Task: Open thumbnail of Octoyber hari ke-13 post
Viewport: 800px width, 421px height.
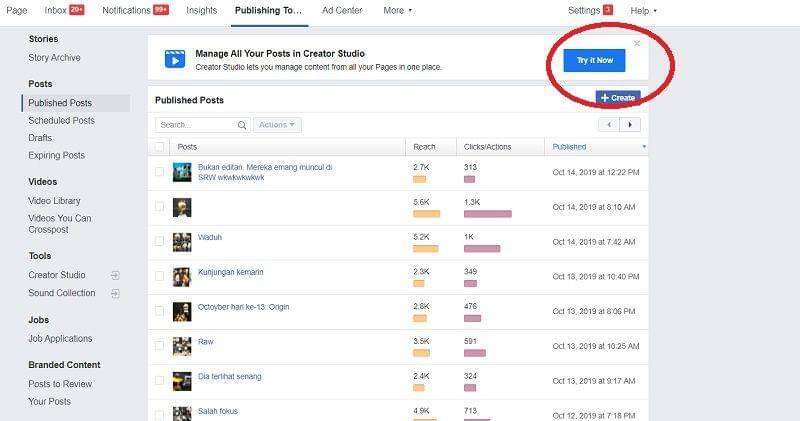Action: tap(182, 312)
